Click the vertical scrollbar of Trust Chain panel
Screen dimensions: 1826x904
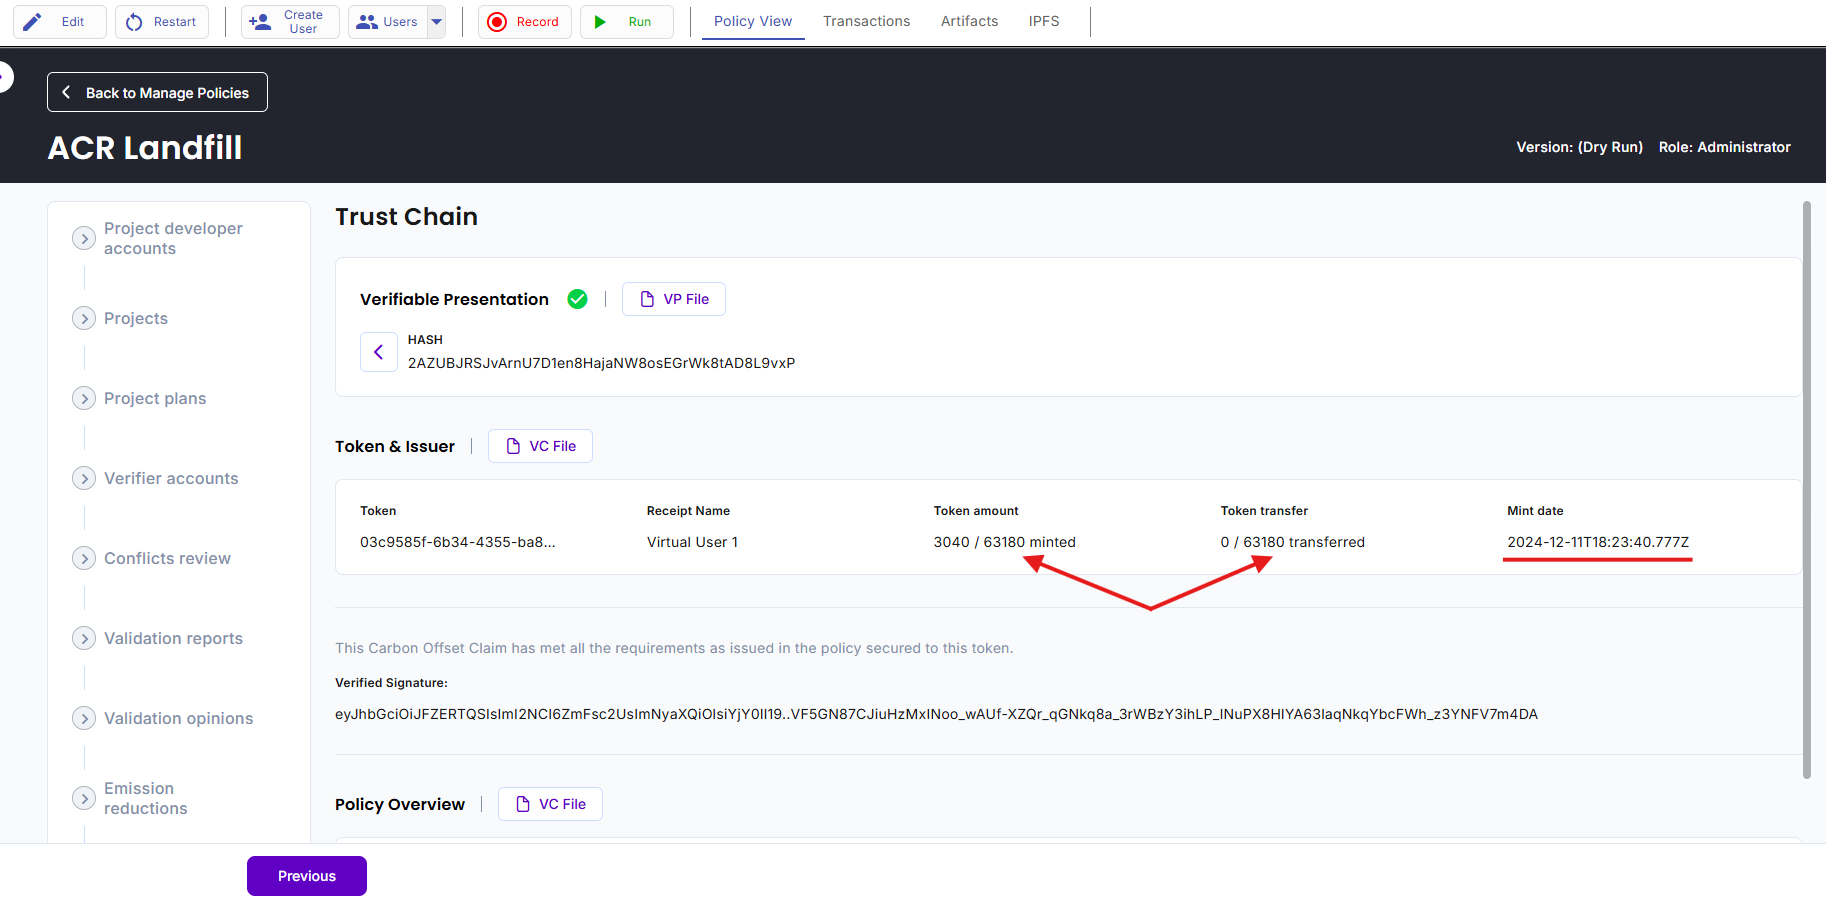1807,490
